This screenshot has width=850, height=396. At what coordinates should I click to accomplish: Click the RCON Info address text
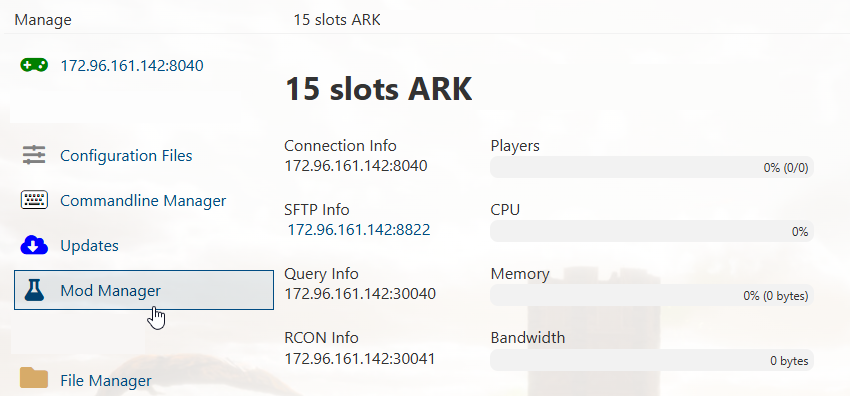tap(360, 358)
